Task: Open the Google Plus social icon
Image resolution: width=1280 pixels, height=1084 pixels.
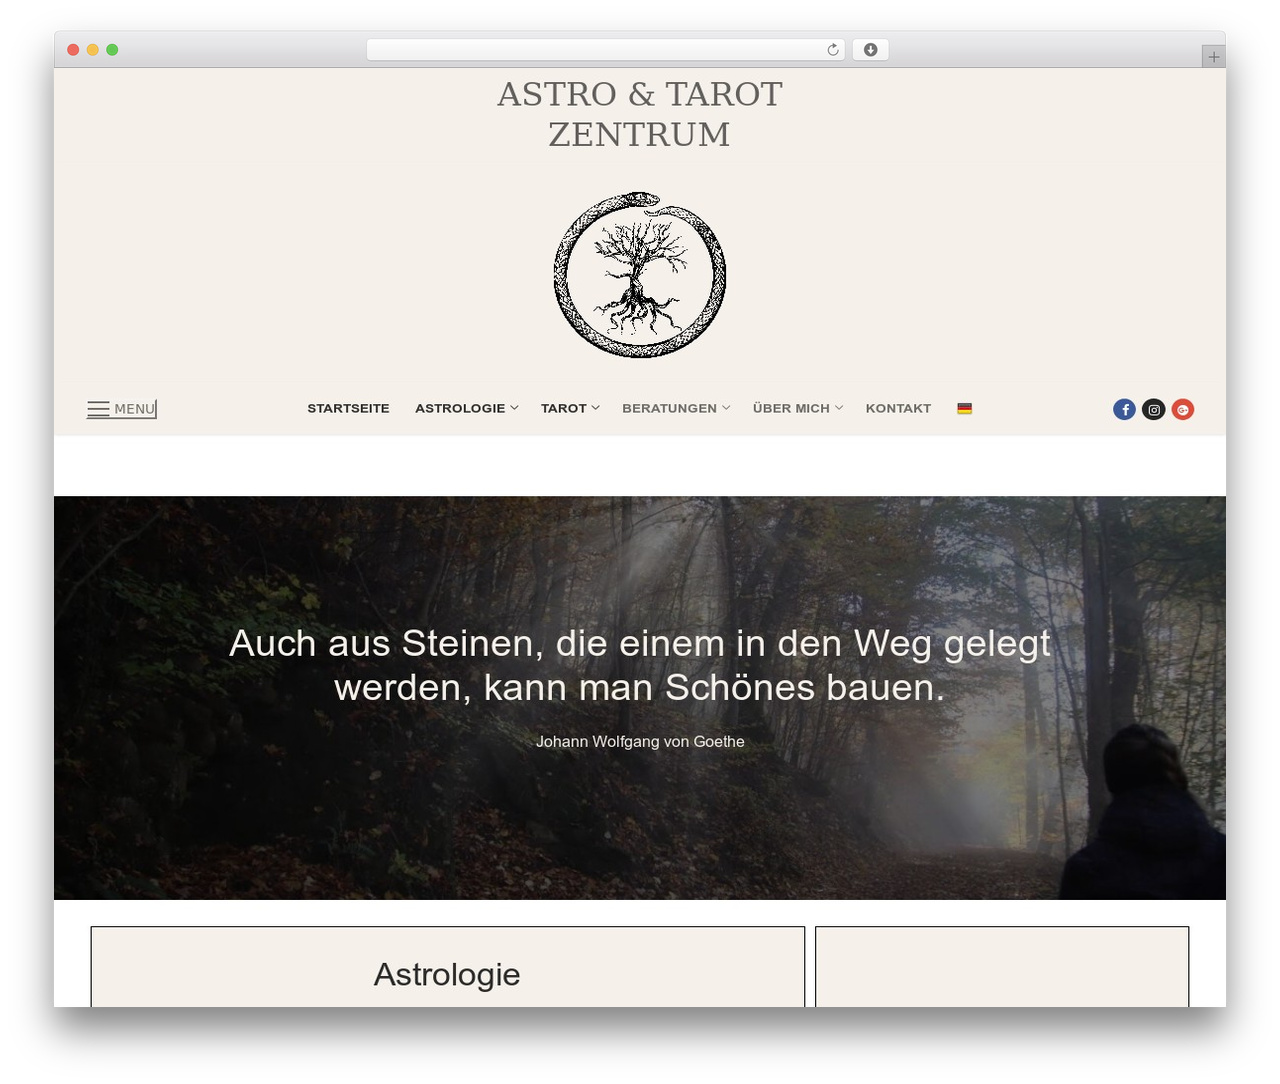Action: pos(1182,409)
